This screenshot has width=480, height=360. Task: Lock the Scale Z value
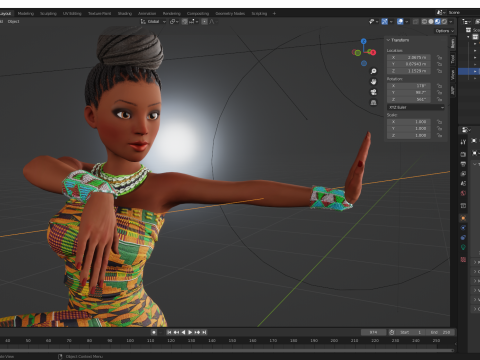(x=439, y=135)
